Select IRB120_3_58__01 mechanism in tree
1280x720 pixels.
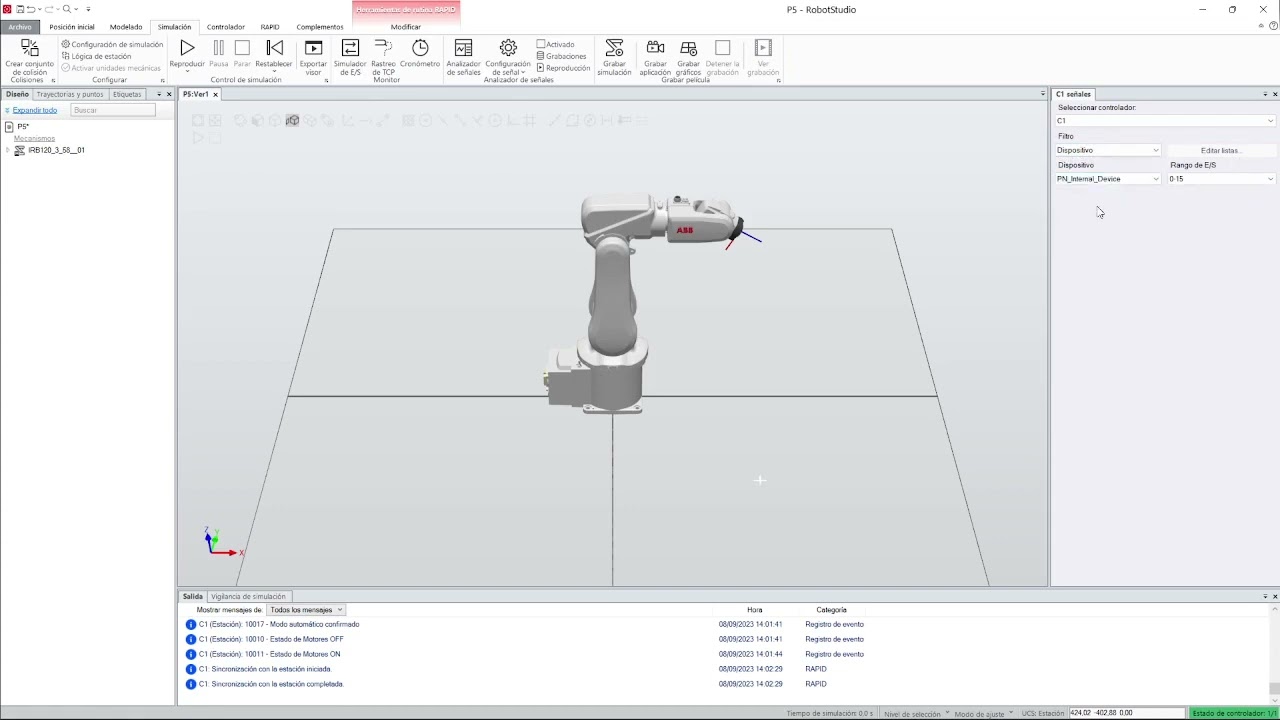(56, 150)
